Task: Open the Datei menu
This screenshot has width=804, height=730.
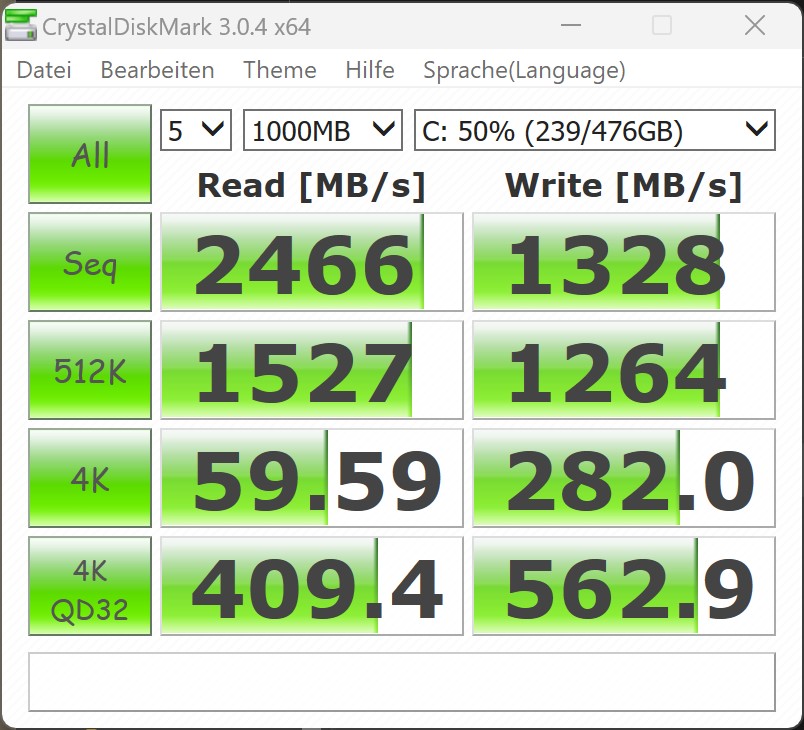Action: click(x=44, y=70)
